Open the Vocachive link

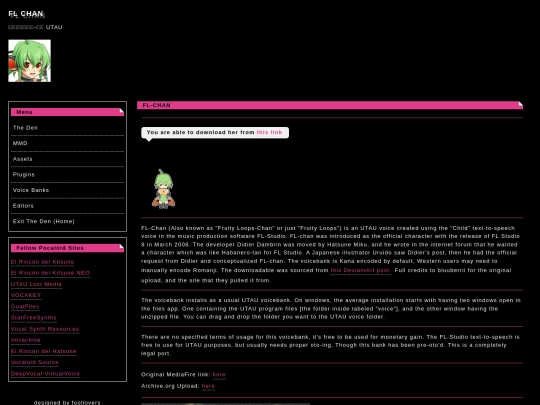pos(25,340)
